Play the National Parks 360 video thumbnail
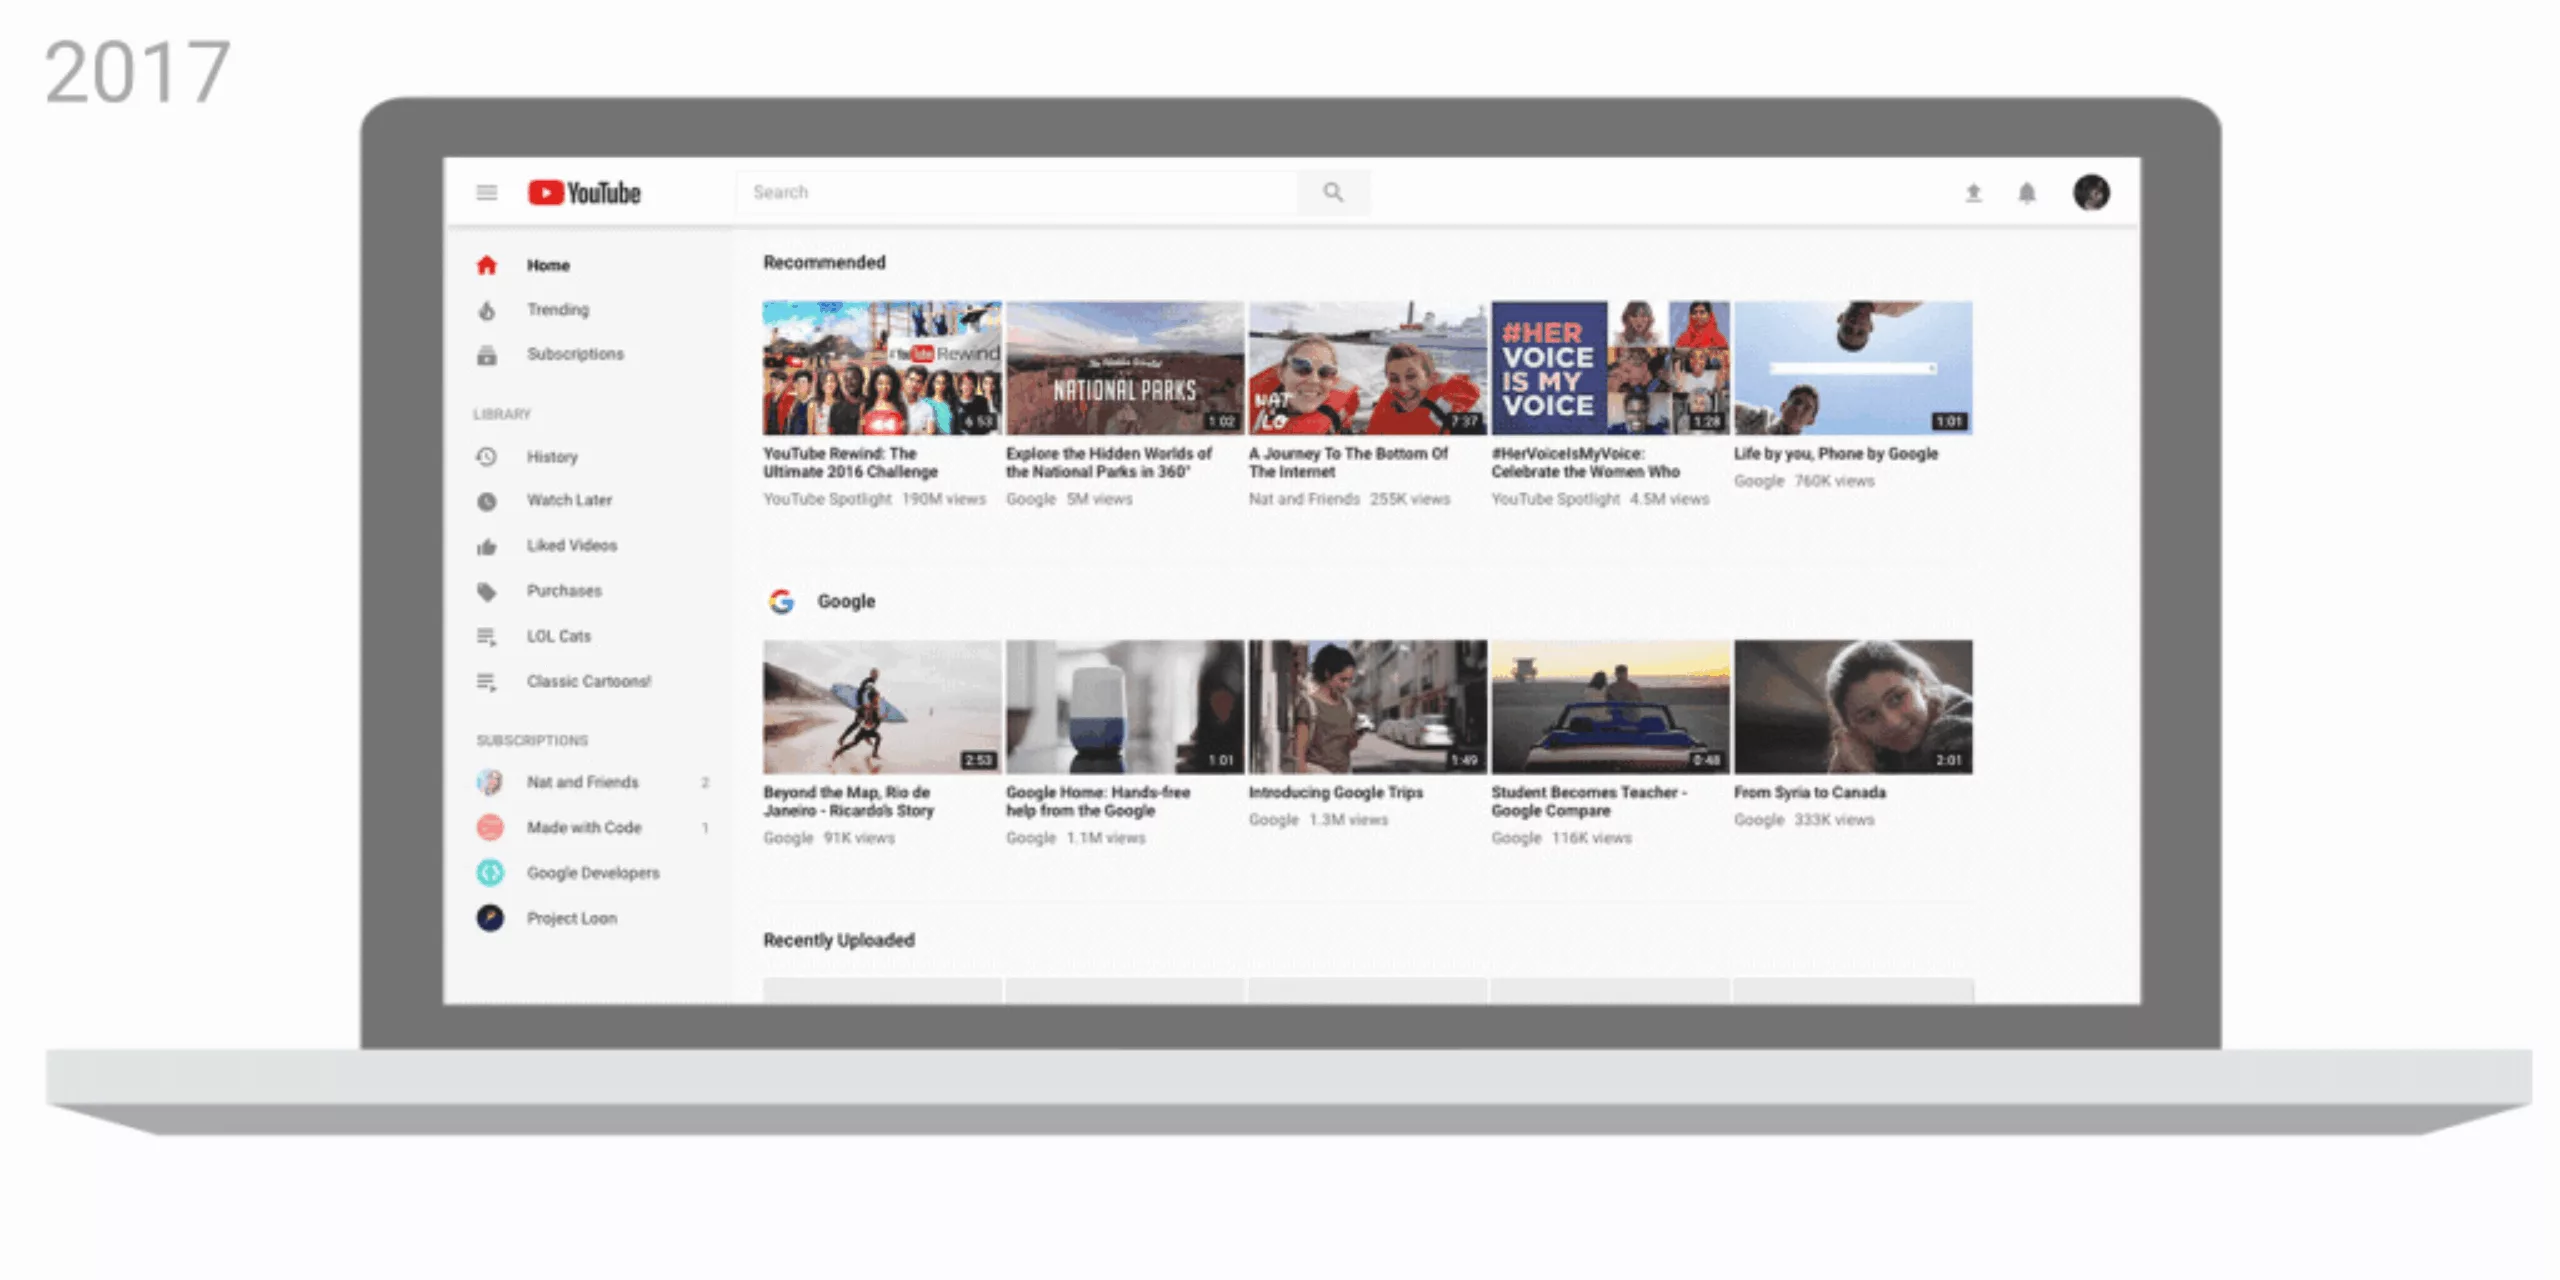Image resolution: width=2560 pixels, height=1280 pixels. point(1124,368)
